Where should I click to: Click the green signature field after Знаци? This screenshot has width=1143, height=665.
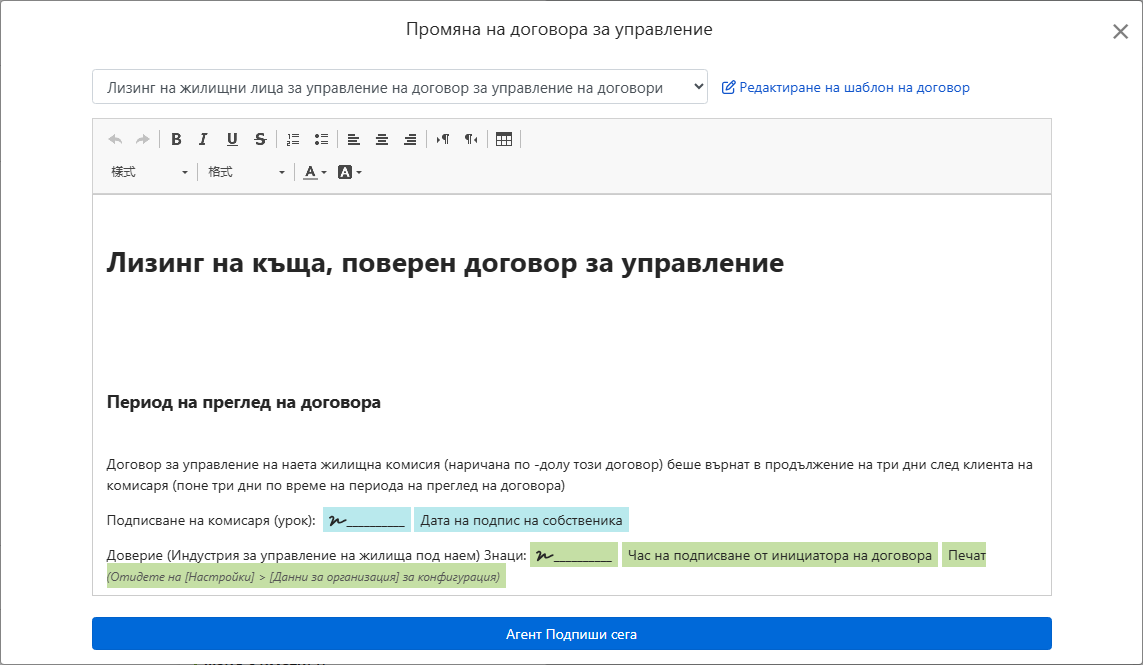[x=574, y=555]
